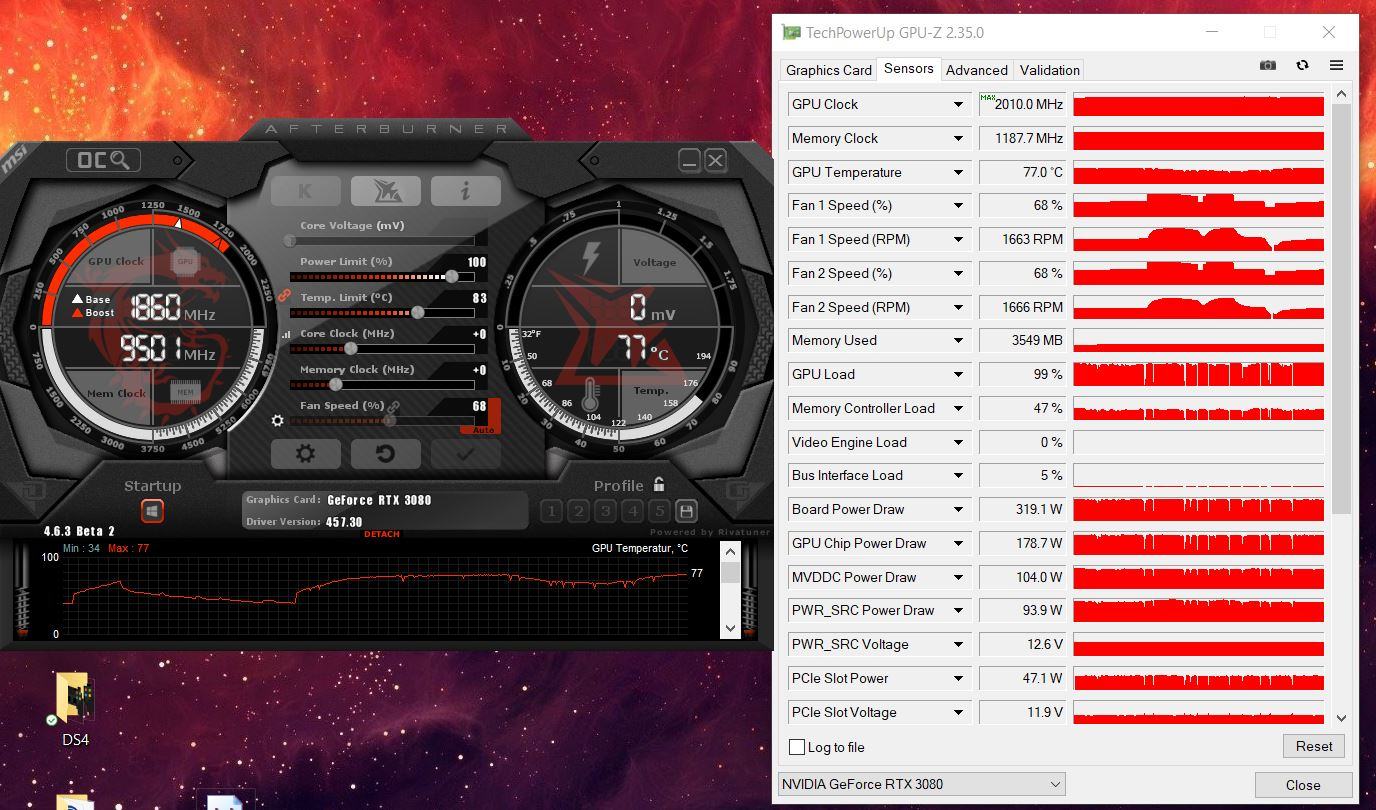Open the Afterburner info button
1376x810 pixels.
(465, 190)
